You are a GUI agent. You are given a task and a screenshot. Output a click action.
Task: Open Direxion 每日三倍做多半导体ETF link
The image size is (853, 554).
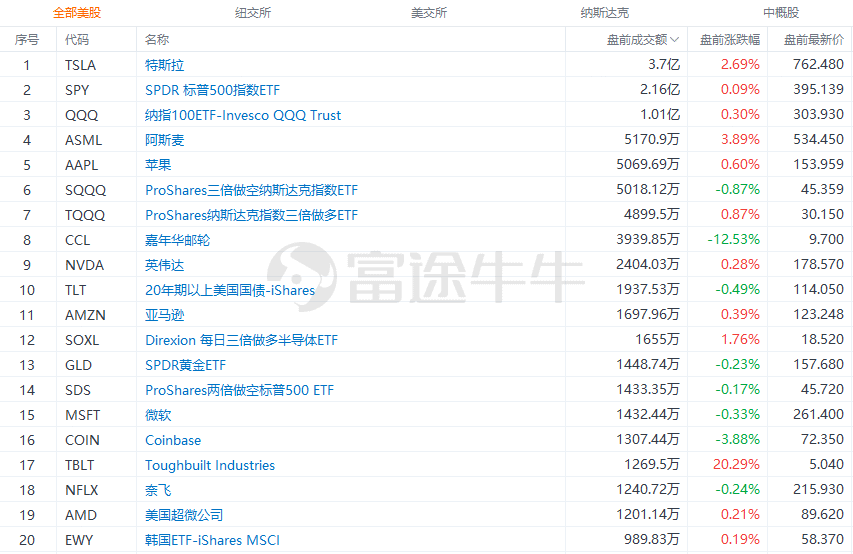click(x=241, y=340)
